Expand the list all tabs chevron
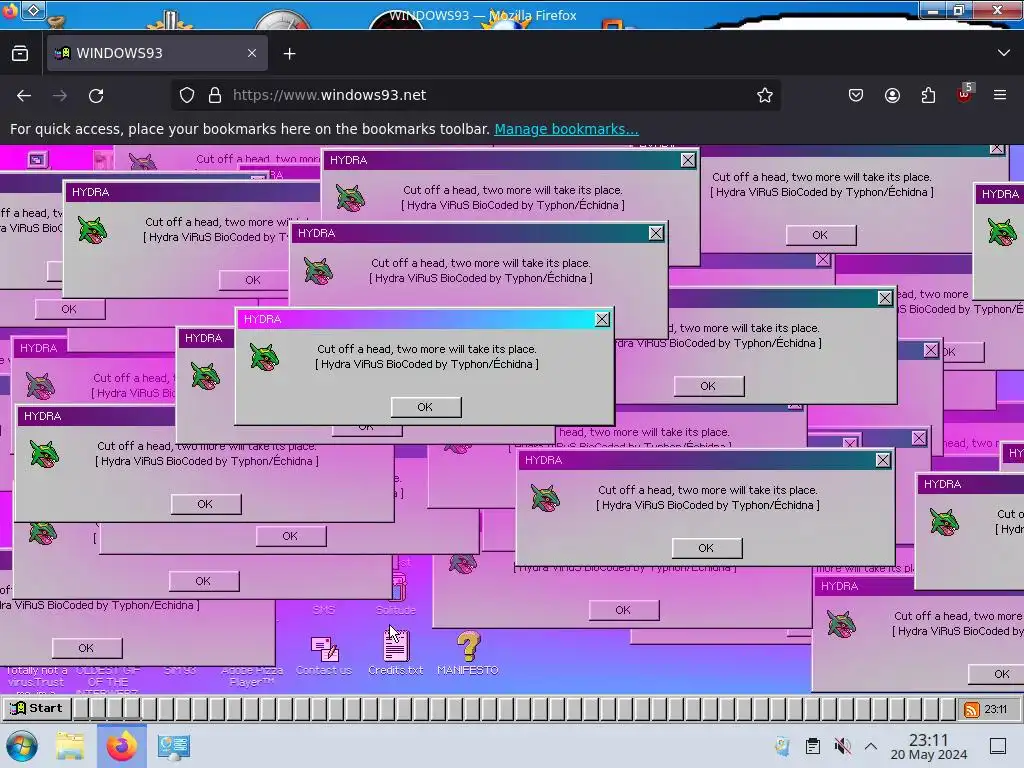This screenshot has height=768, width=1024. 1004,53
